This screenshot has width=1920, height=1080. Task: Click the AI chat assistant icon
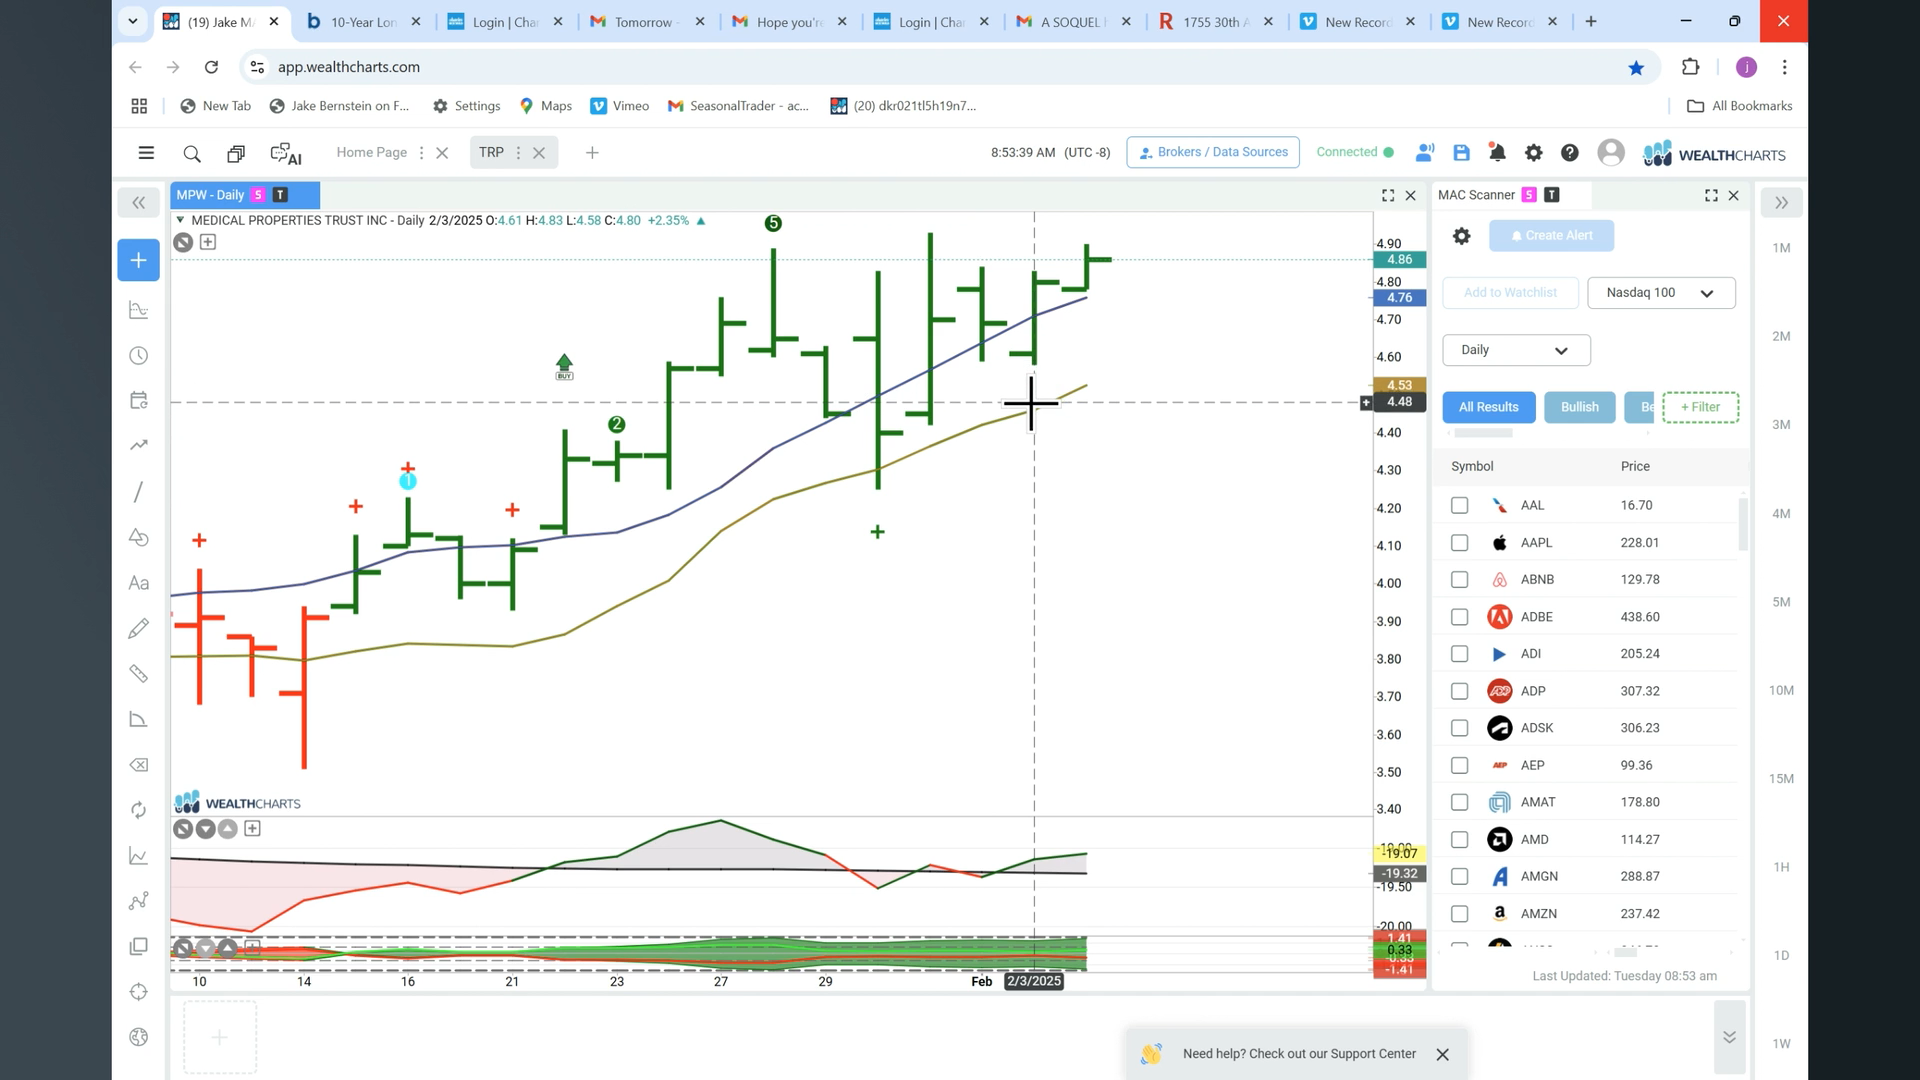point(286,154)
